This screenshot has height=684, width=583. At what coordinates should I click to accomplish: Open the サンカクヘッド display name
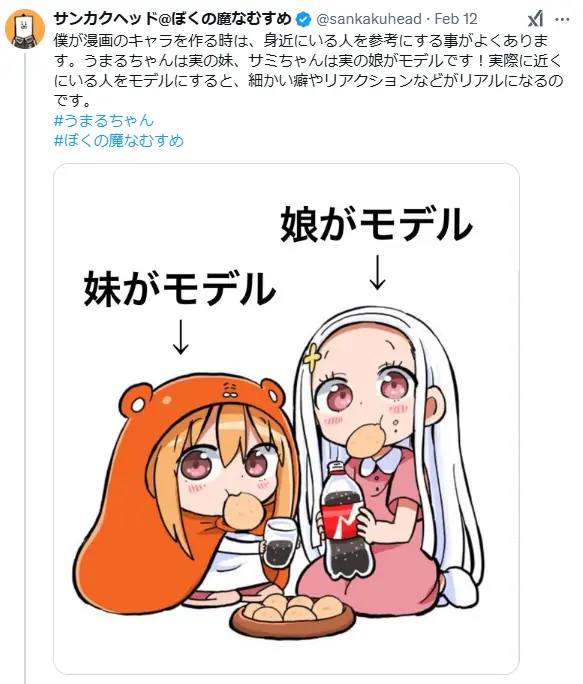point(172,19)
